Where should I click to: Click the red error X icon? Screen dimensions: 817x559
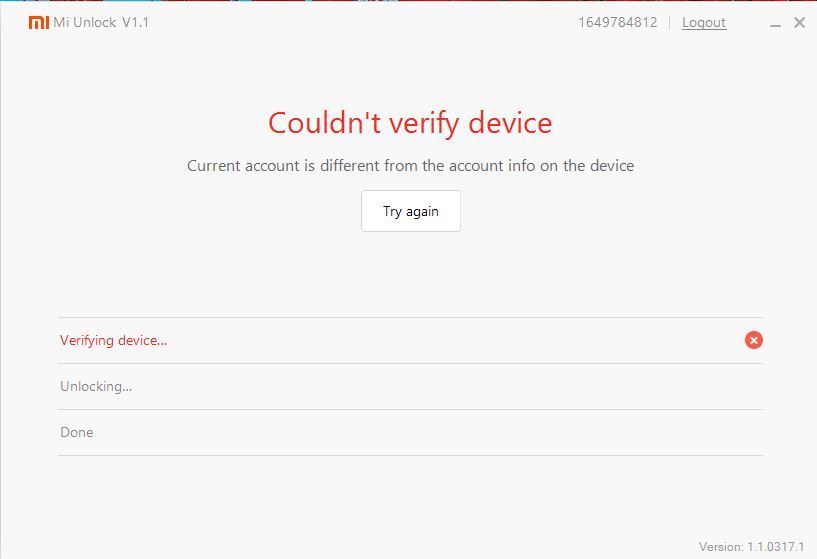(754, 340)
